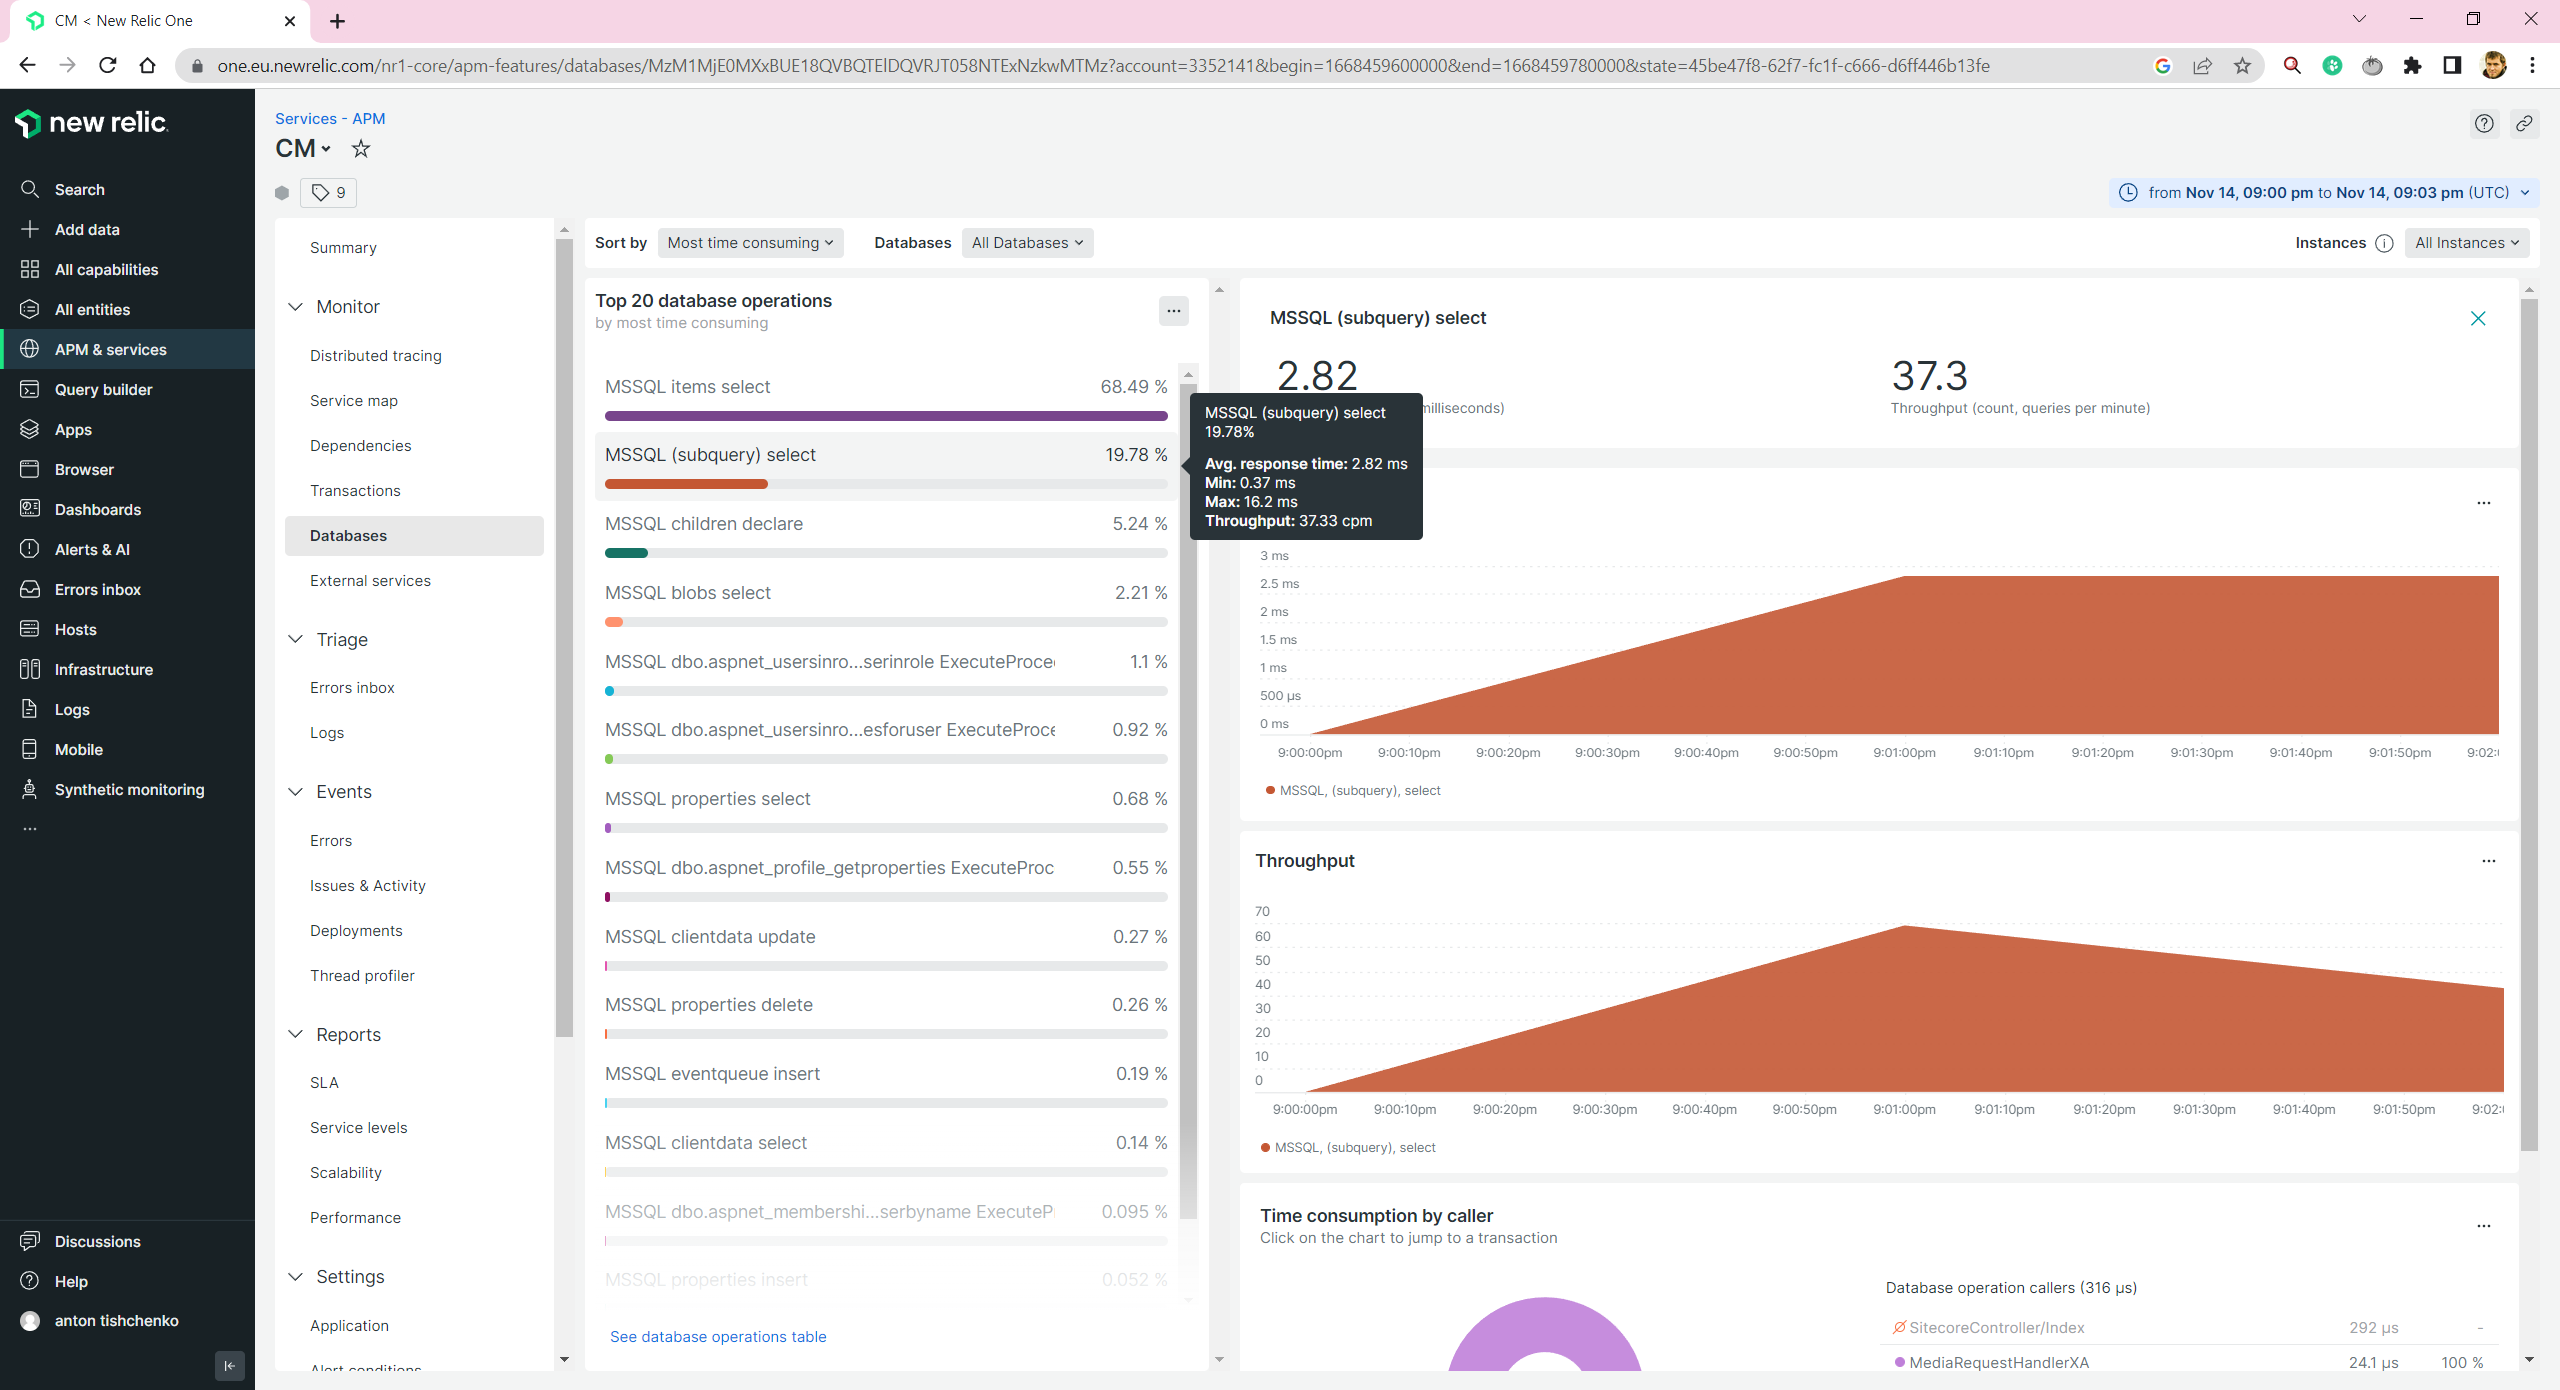Click 'See database operations table' link
This screenshot has height=1390, width=2560.
[718, 1336]
